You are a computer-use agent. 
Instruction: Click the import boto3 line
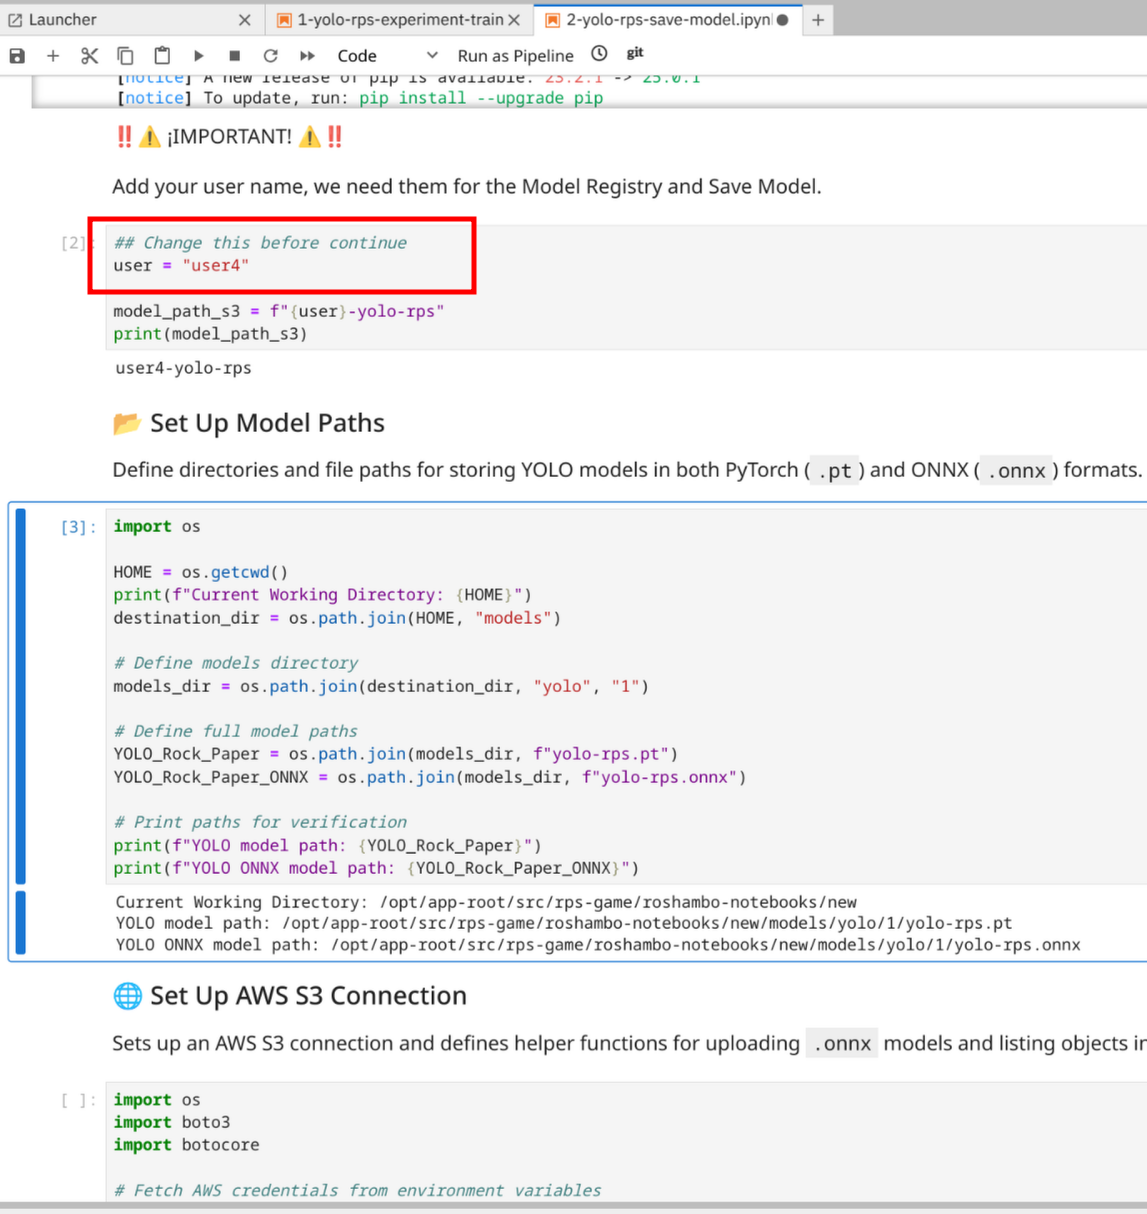pyautogui.click(x=172, y=1122)
